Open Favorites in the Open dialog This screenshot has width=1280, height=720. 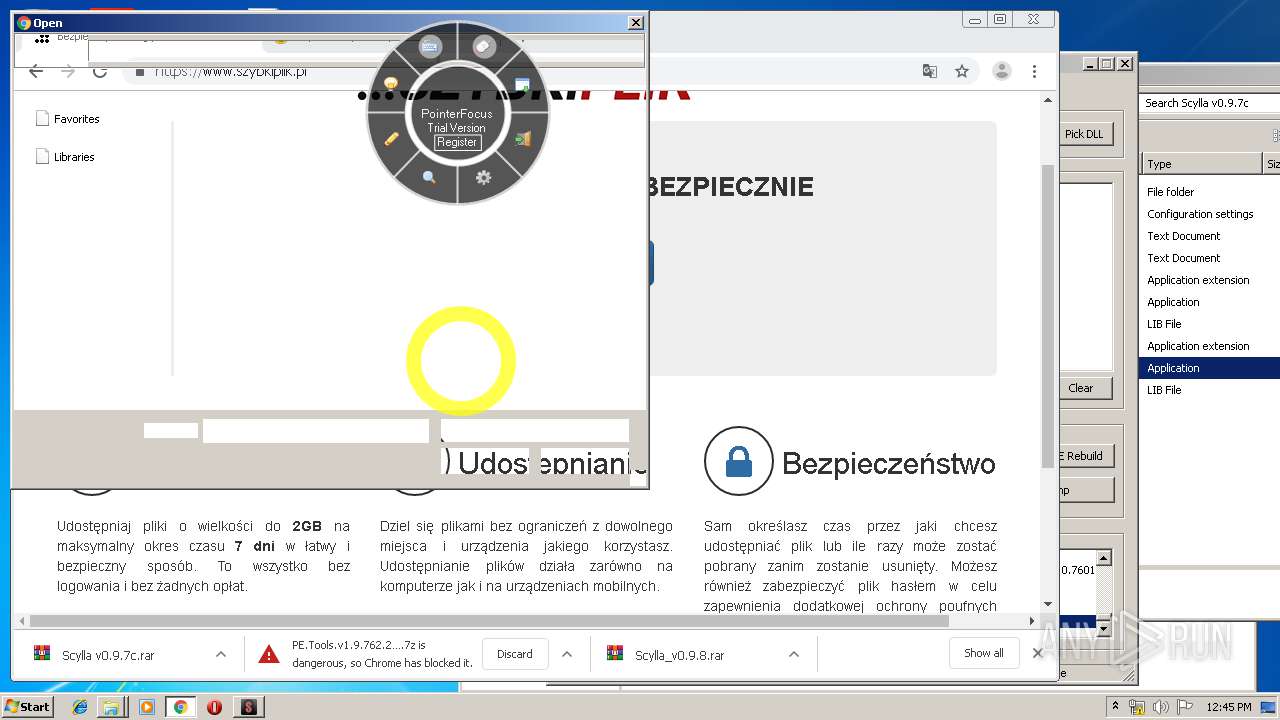(68, 119)
